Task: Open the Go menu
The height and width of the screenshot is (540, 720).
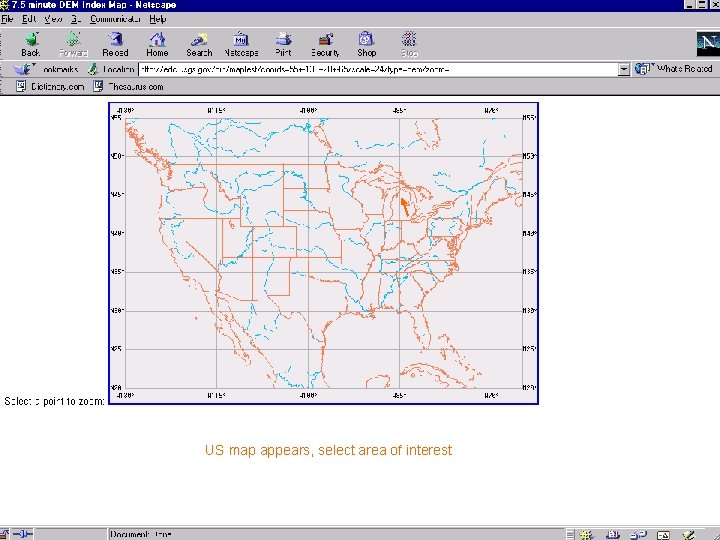Action: (x=76, y=19)
